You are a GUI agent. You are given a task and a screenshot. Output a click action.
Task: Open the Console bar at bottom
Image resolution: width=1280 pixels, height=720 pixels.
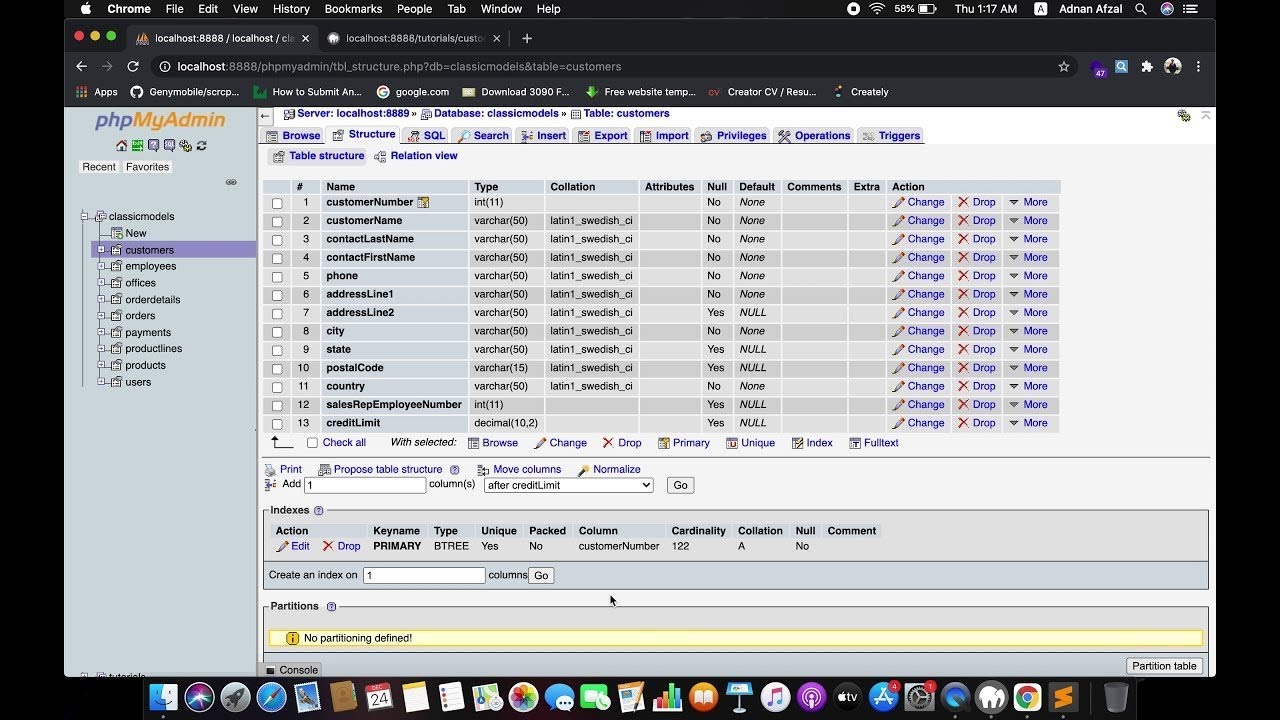coord(291,670)
